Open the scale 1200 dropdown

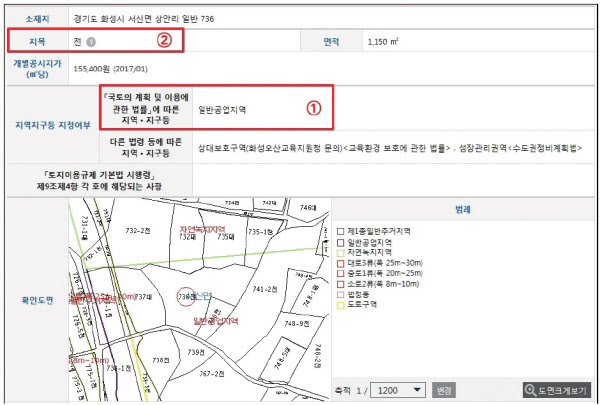(398, 390)
